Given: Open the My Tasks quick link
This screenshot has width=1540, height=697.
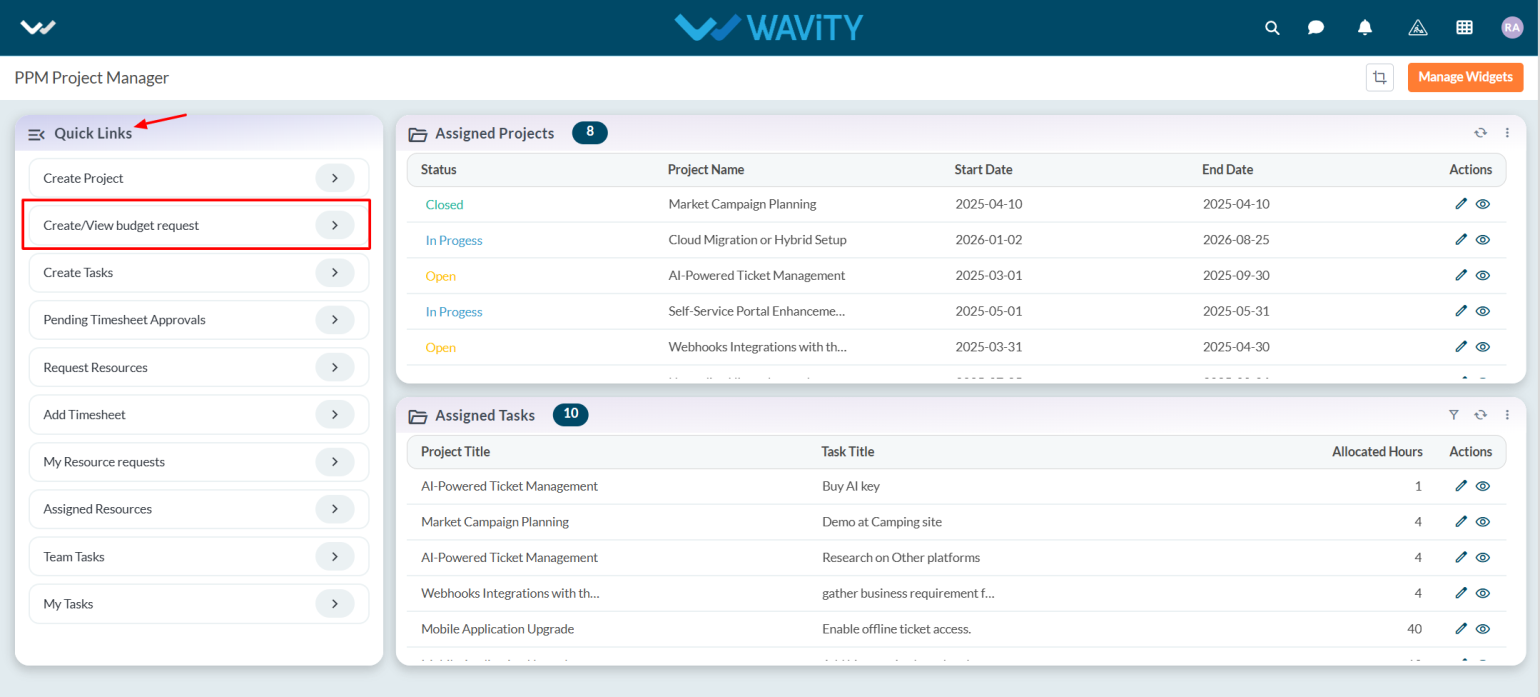Looking at the screenshot, I should [x=199, y=604].
